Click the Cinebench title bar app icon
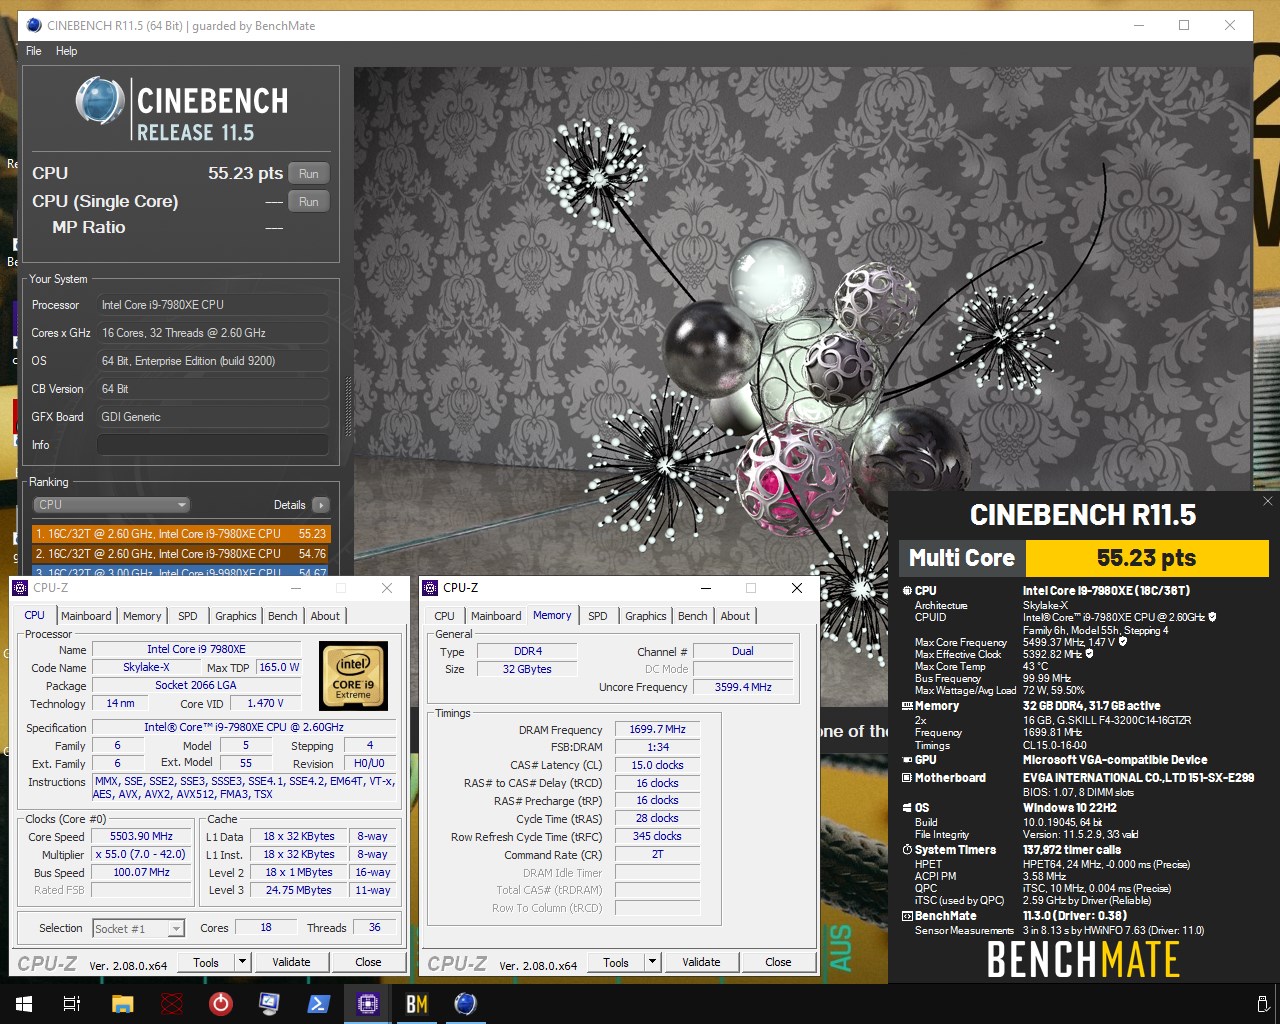Image resolution: width=1280 pixels, height=1024 pixels. click(33, 25)
